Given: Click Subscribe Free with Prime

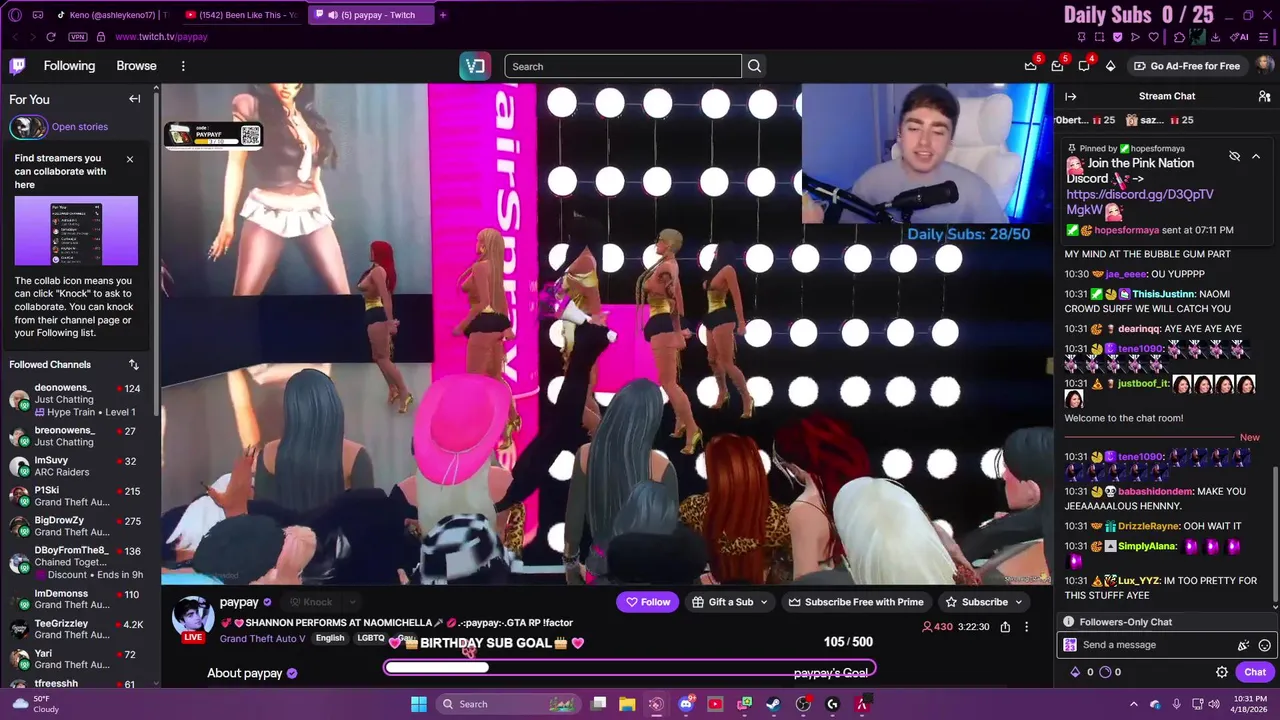Looking at the screenshot, I should (x=856, y=602).
